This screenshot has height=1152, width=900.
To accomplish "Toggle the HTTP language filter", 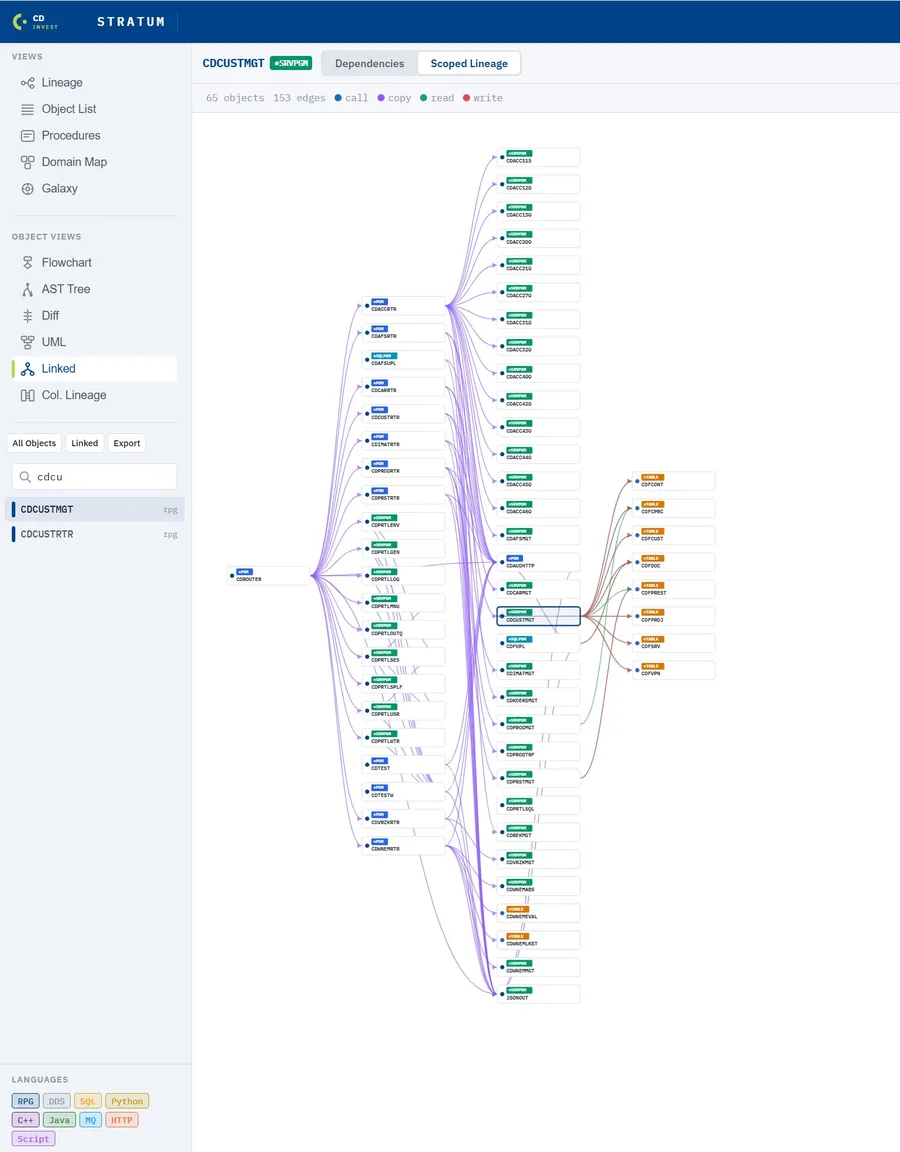I will [122, 1120].
